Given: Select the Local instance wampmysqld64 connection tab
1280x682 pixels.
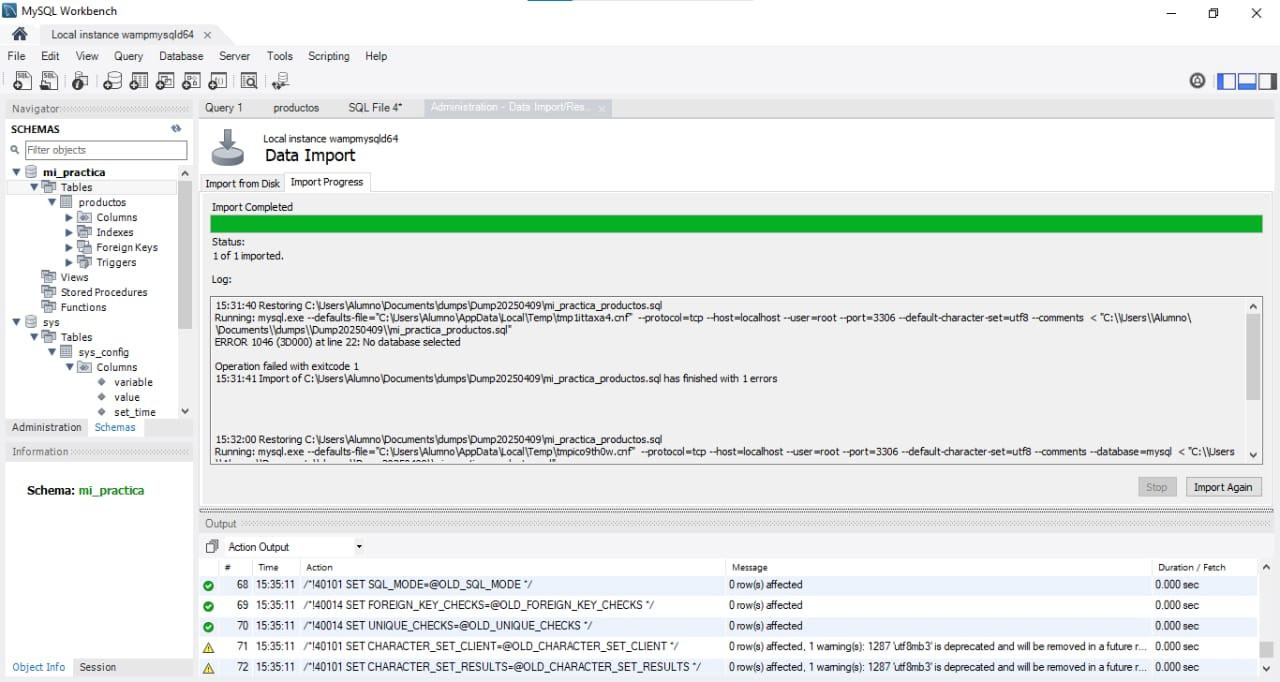Looking at the screenshot, I should (x=122, y=34).
